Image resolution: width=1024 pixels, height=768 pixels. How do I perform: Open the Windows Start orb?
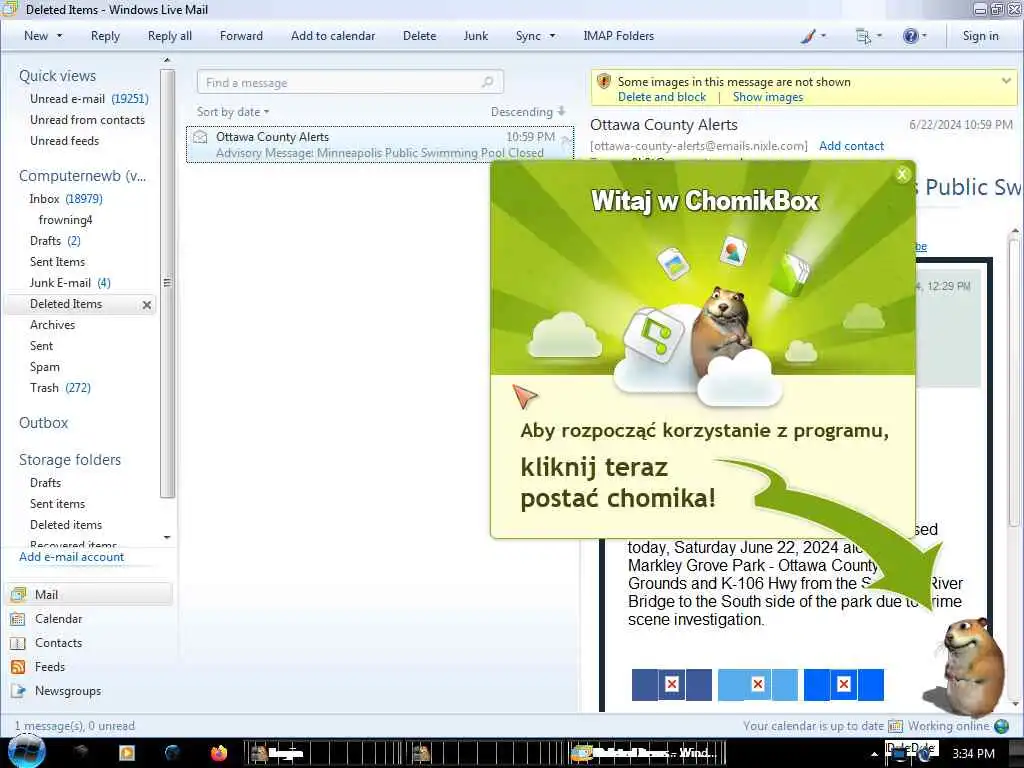pyautogui.click(x=26, y=752)
